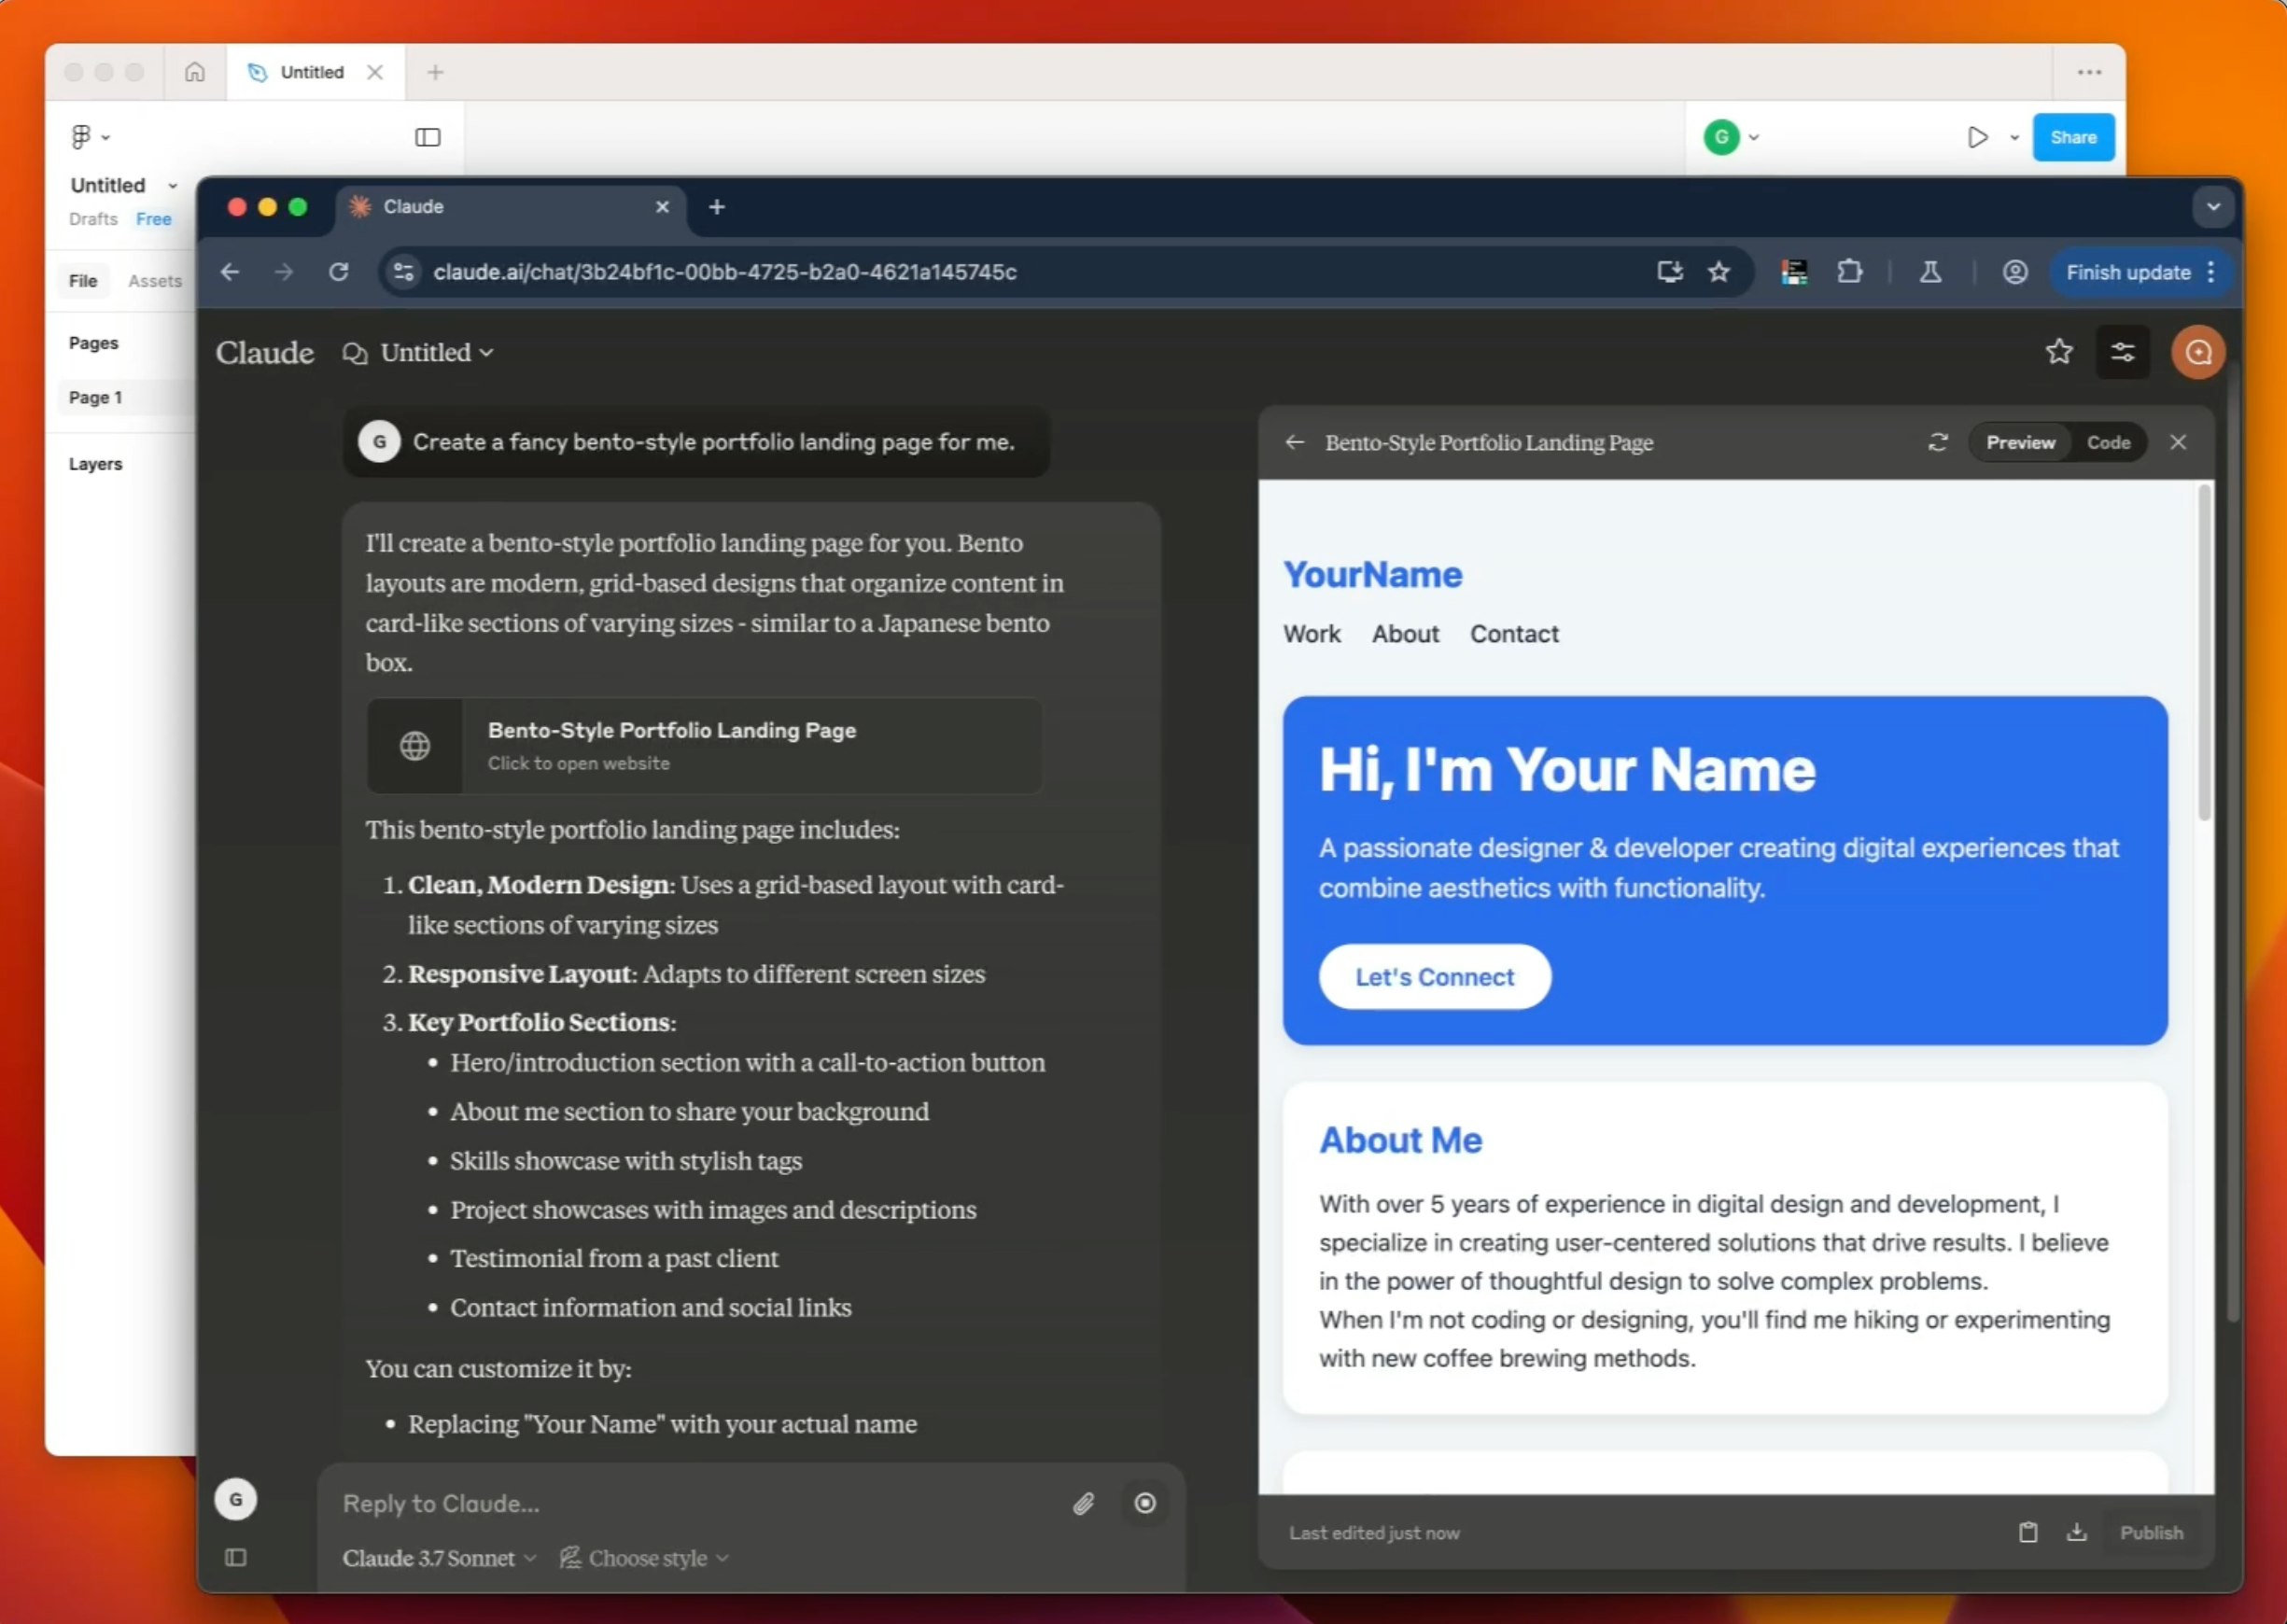
Task: Open the Bento-Style Portfolio Landing Page website card
Action: (704, 746)
